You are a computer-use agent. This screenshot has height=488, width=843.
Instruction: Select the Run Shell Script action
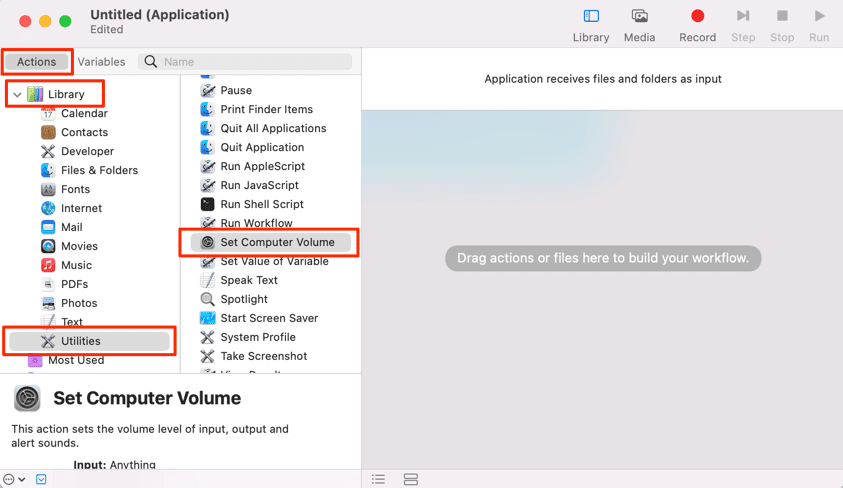click(252, 204)
